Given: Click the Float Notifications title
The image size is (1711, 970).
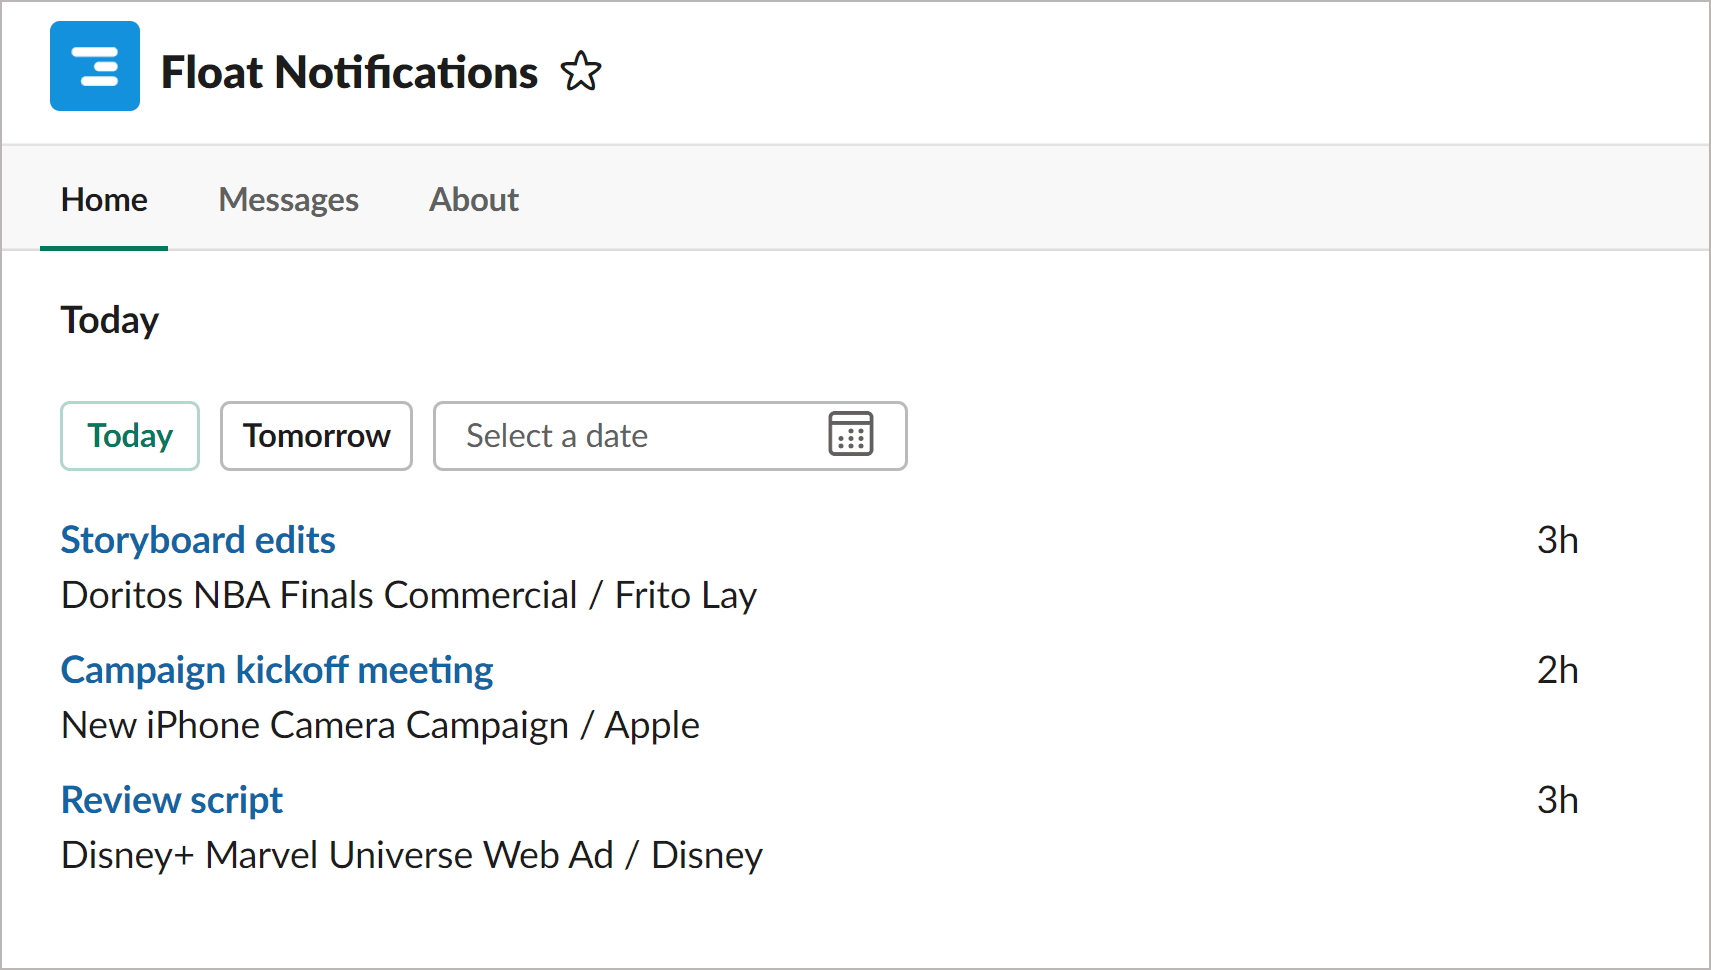Looking at the screenshot, I should (x=349, y=72).
